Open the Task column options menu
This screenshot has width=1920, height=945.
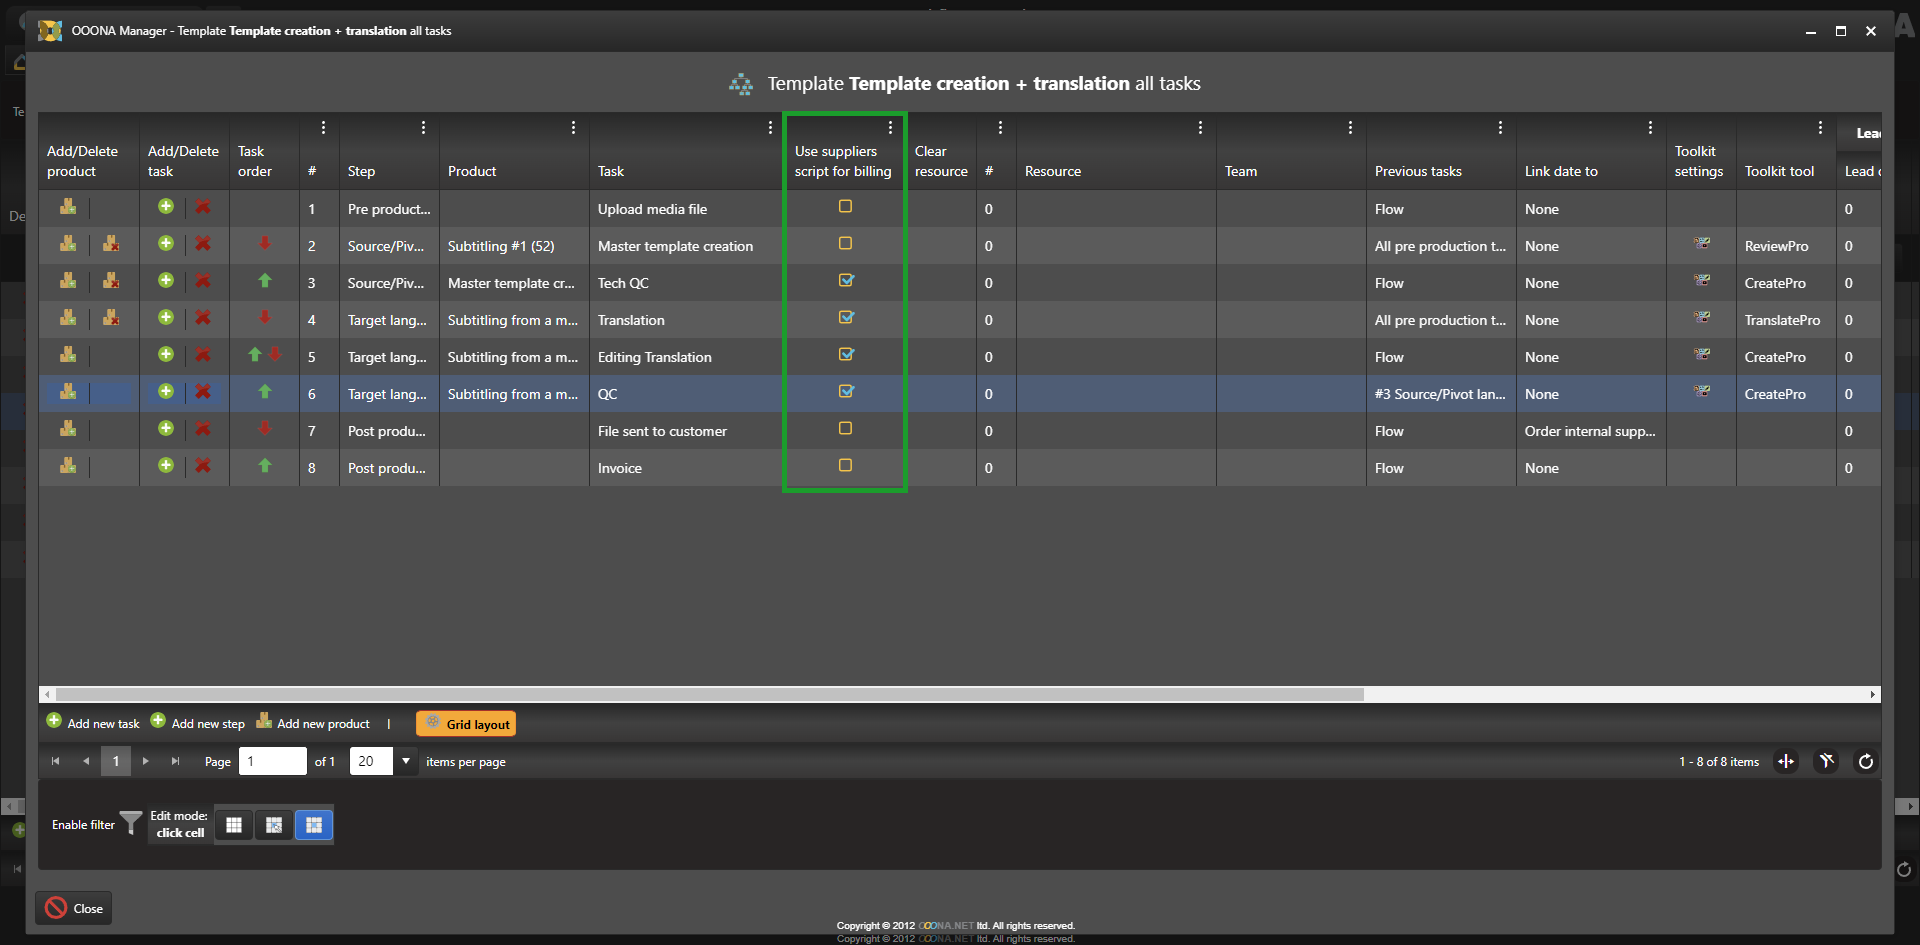tap(770, 128)
